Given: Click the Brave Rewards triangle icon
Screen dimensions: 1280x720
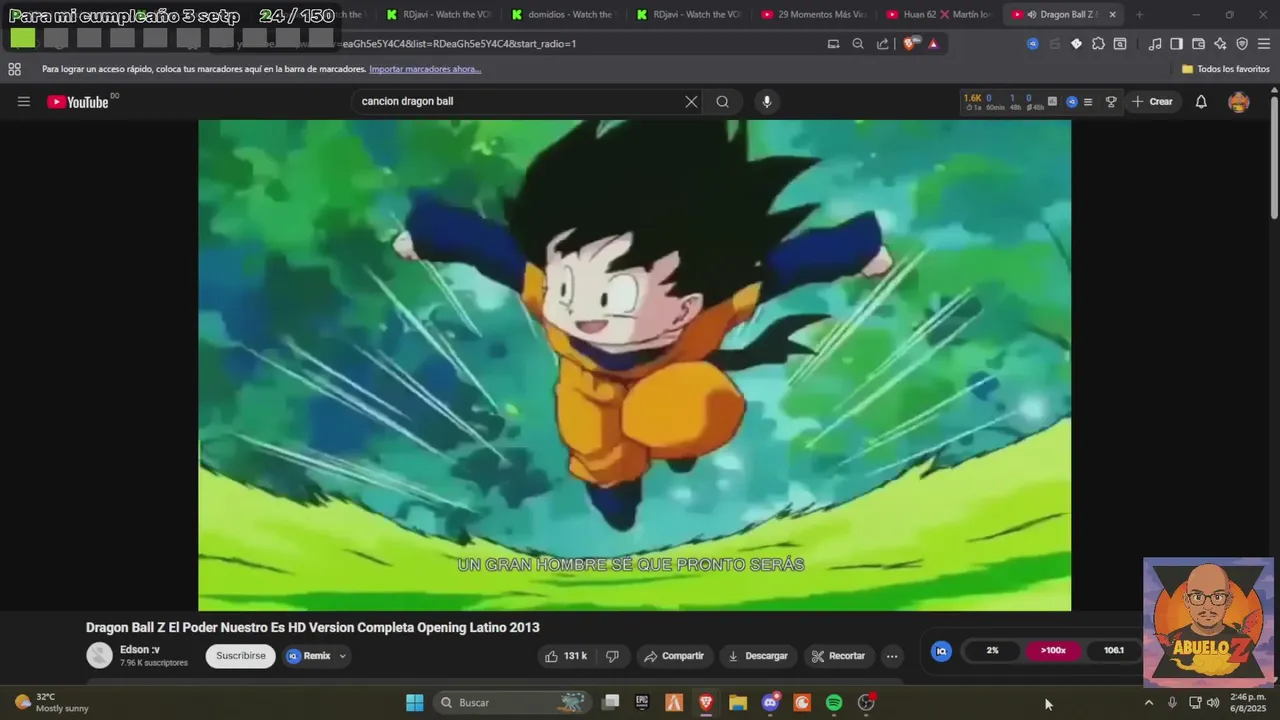Looking at the screenshot, I should tap(933, 43).
